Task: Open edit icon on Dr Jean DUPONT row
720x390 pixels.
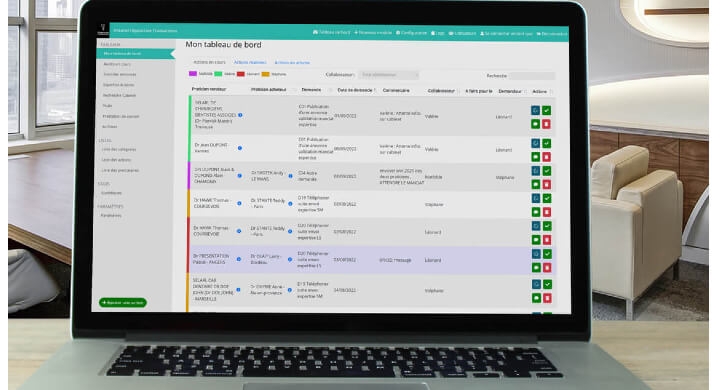Action: coord(535,143)
